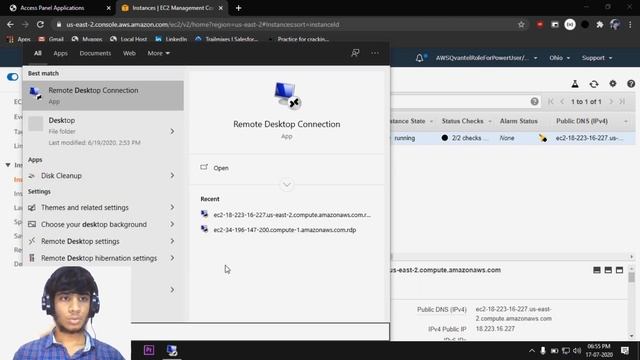Expand more actions chevron under Open
Screen dimensions: 640x360
pyautogui.click(x=287, y=184)
